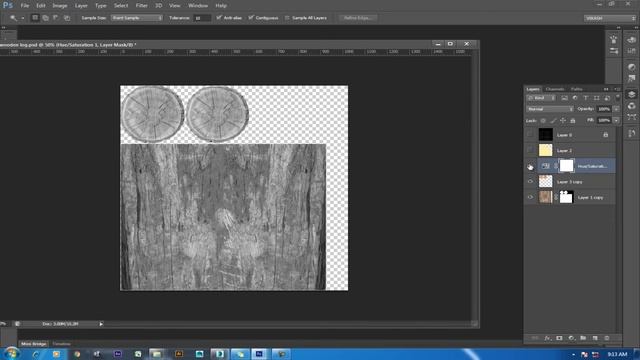
Task: Select the Layers tab
Action: point(533,89)
